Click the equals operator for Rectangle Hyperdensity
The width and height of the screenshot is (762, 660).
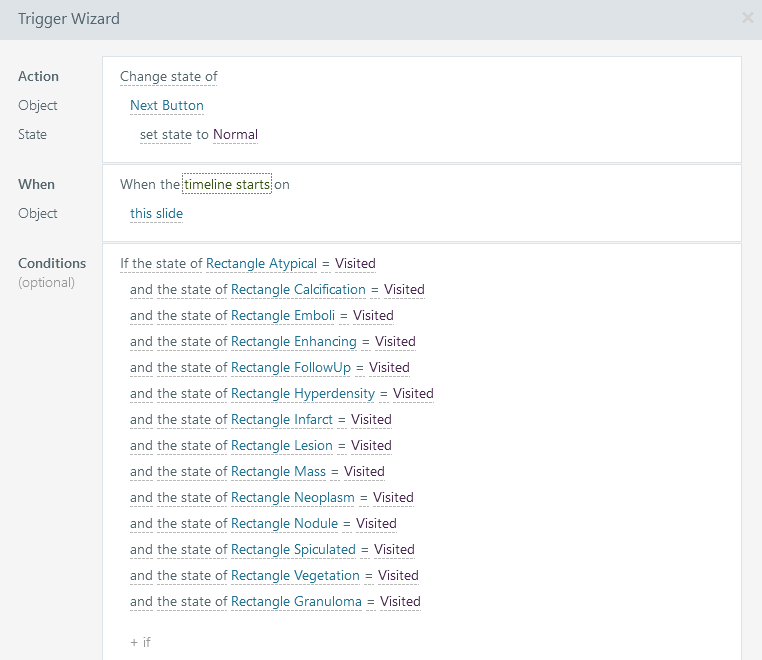[384, 394]
